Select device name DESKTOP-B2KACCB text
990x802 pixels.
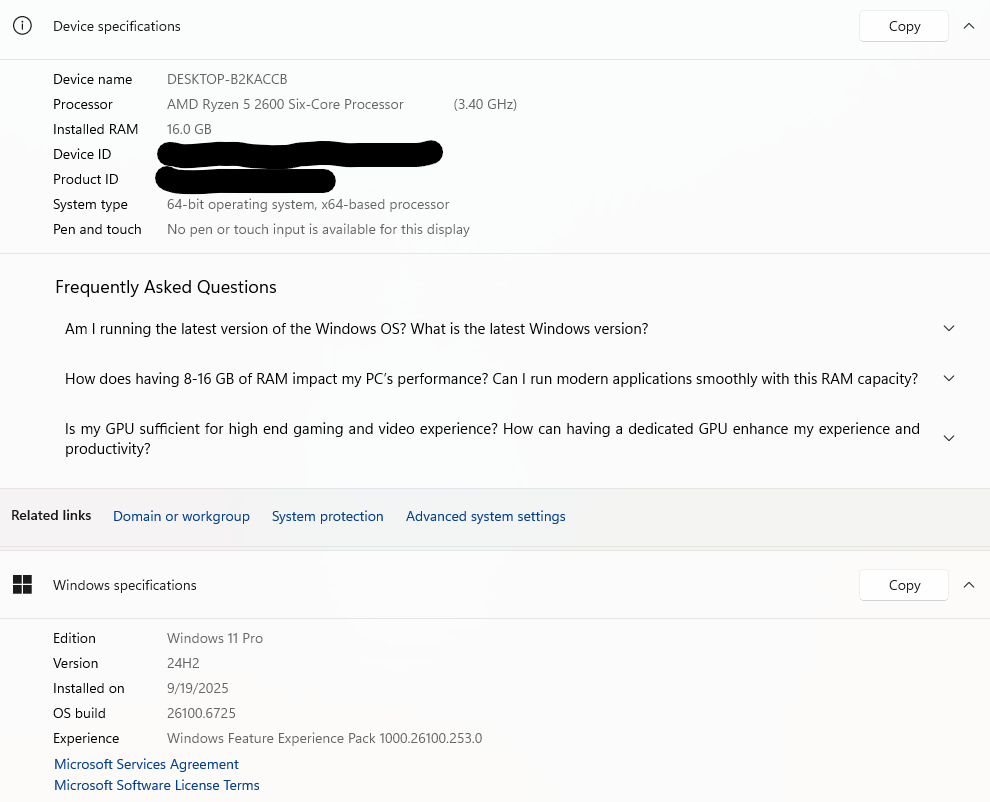[227, 79]
